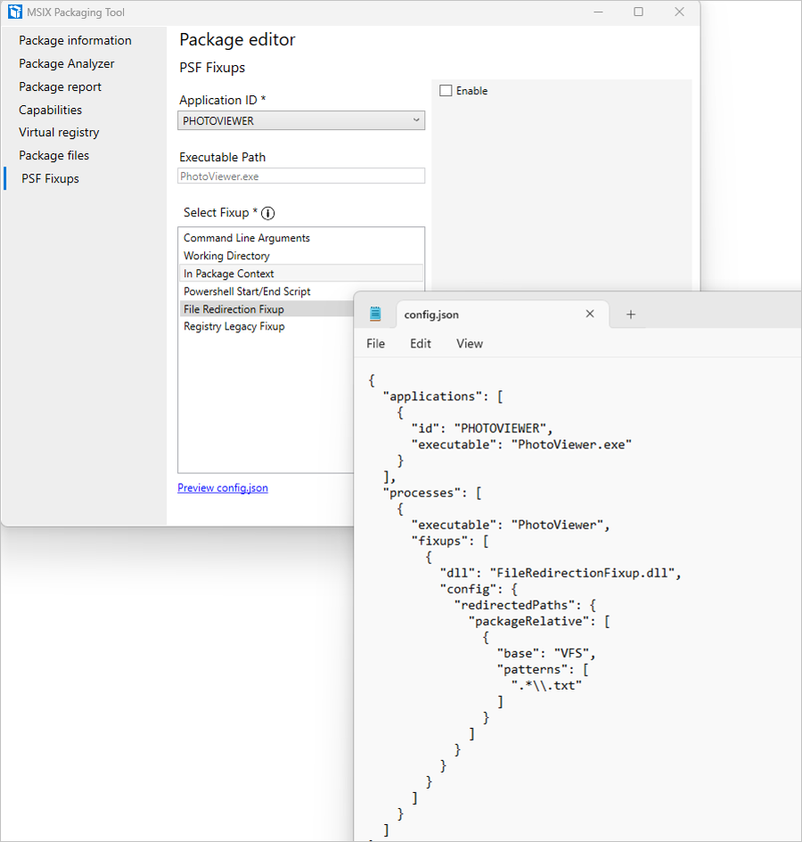Viewport: 802px width, 842px height.
Task: Click the MSIX Packaging Tool app icon
Action: [15, 12]
